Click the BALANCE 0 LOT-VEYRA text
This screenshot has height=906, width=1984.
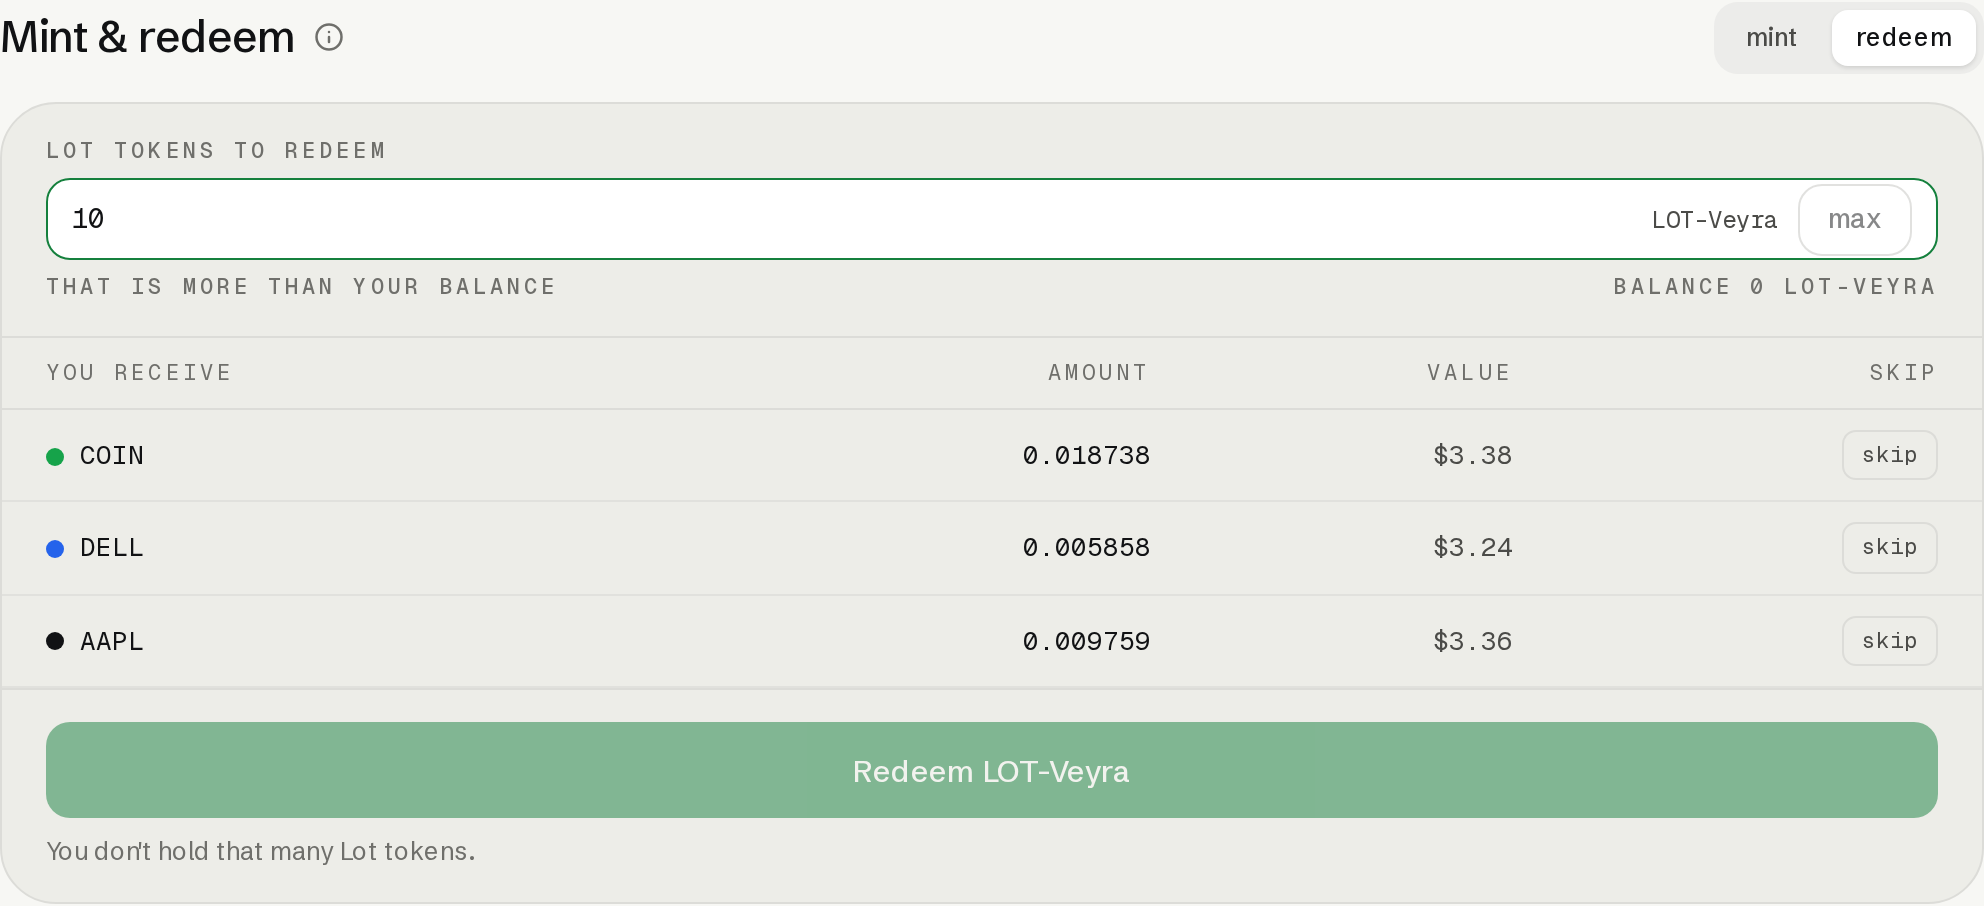[x=1775, y=287]
